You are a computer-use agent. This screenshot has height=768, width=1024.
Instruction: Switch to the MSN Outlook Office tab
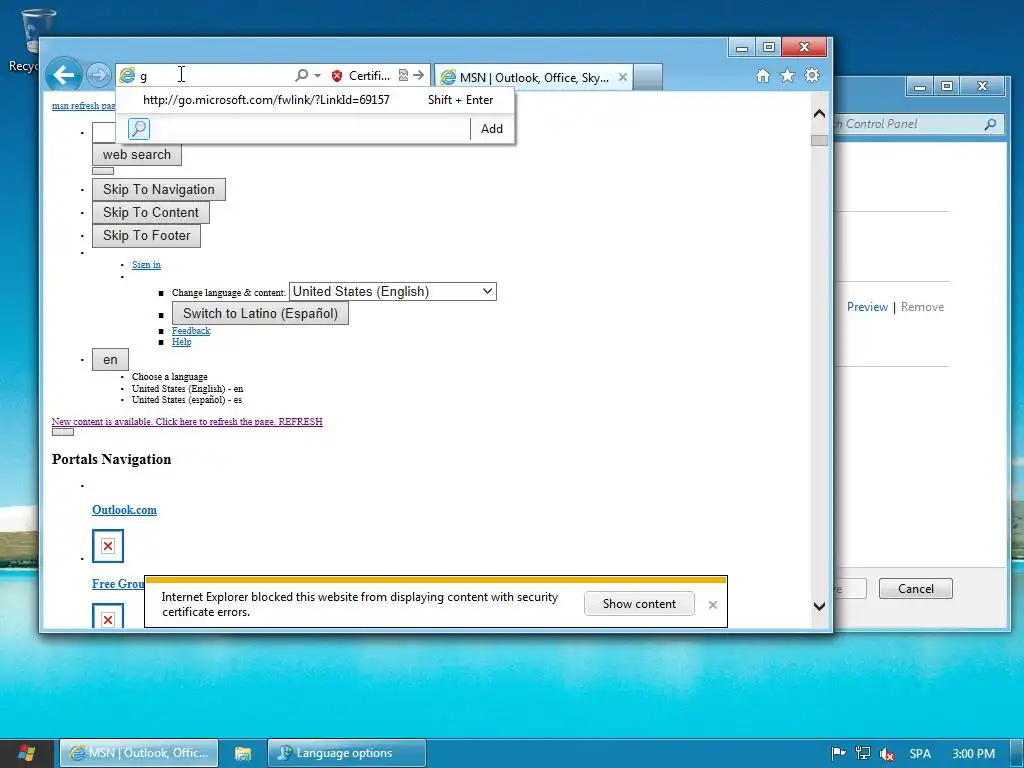pos(533,78)
